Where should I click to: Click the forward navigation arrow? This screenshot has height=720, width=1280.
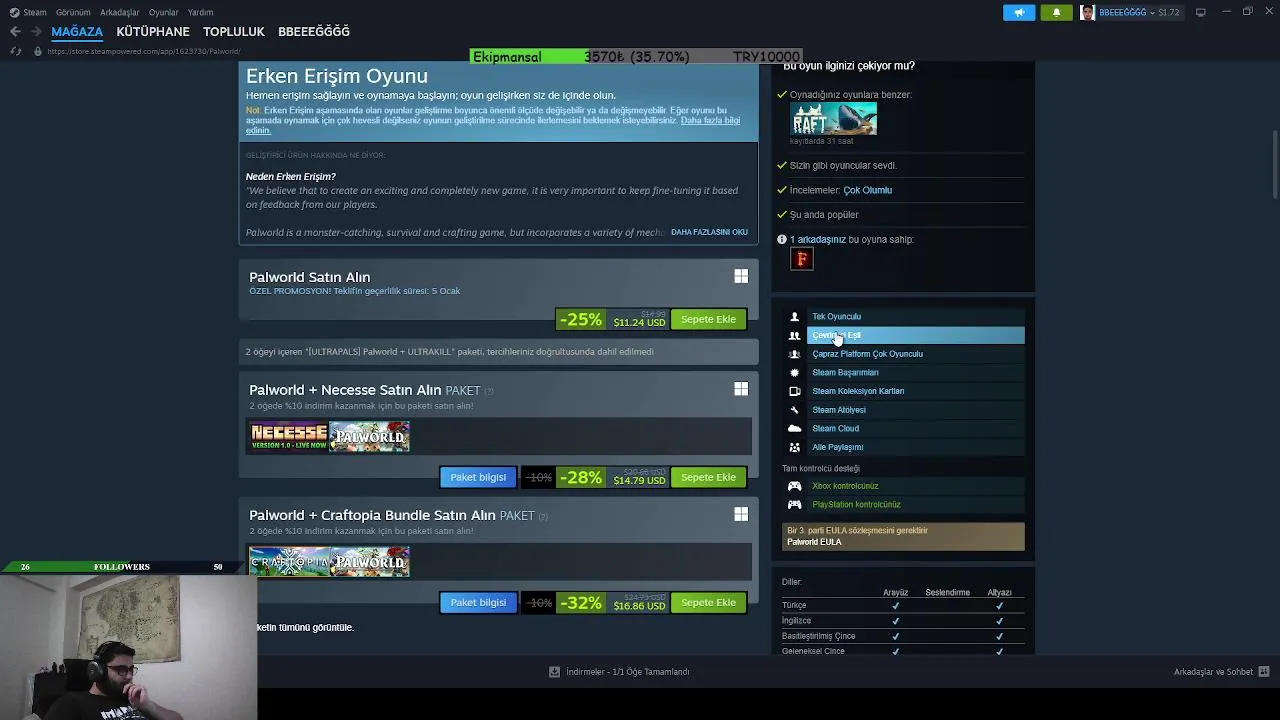(36, 32)
